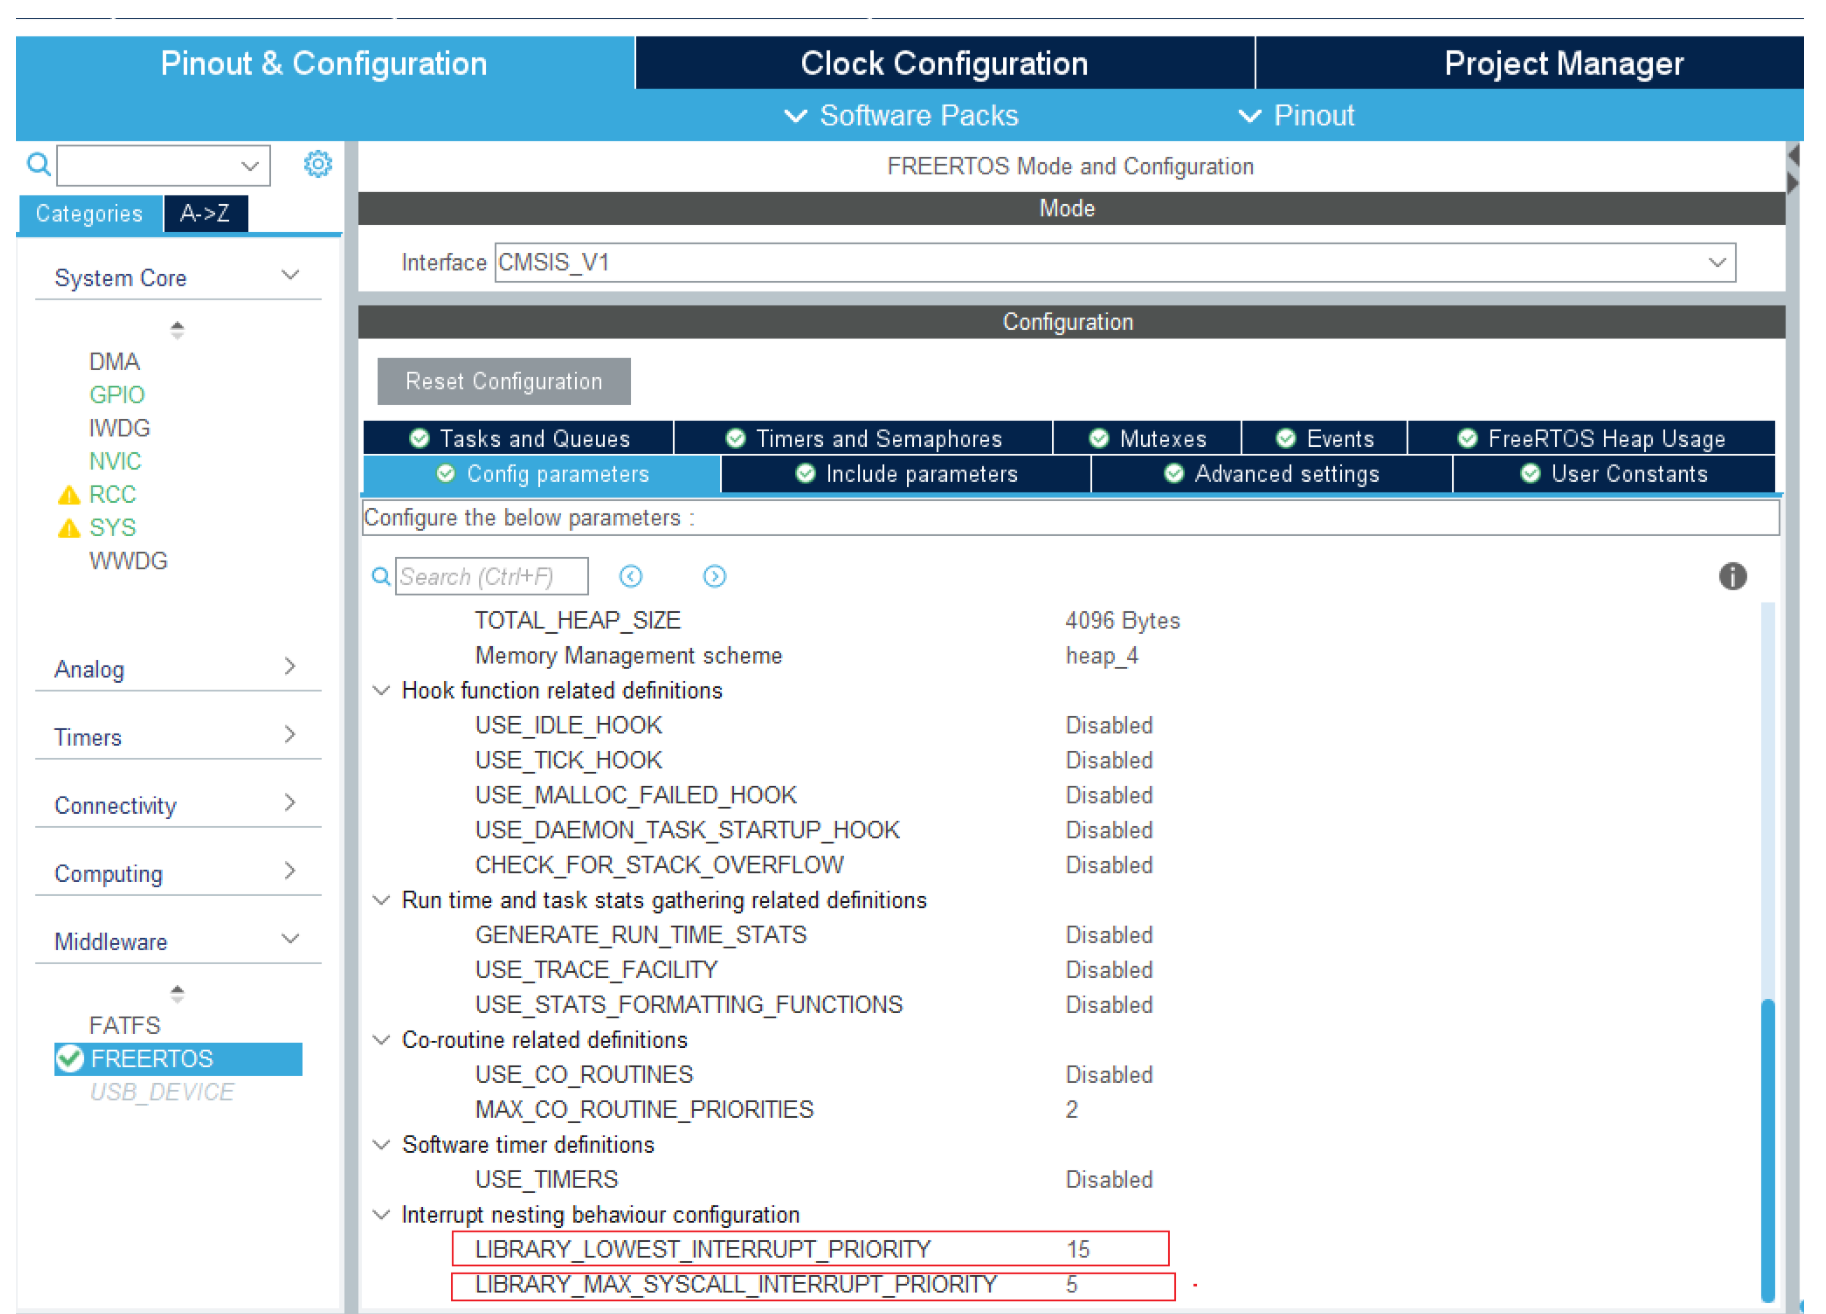The height and width of the screenshot is (1314, 1826).
Task: Click the parameter Search (Ctrl+F) field
Action: point(491,576)
